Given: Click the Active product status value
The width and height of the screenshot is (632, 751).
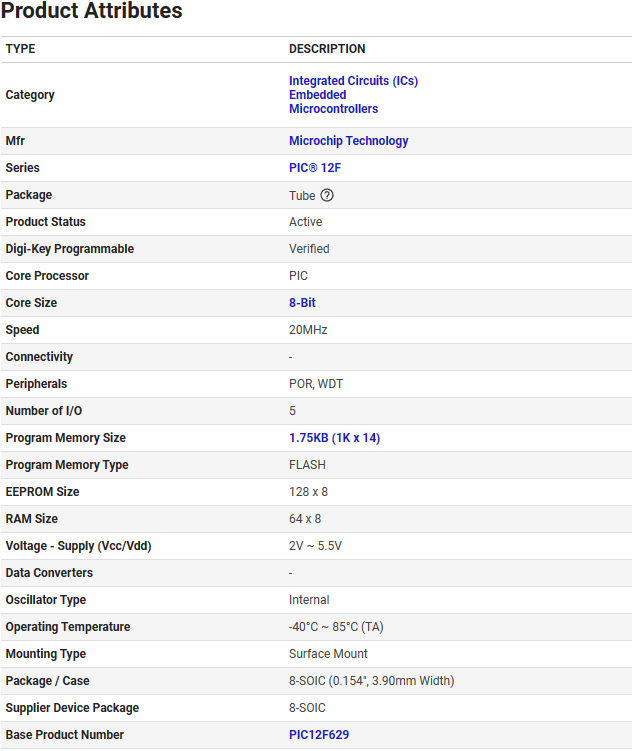Looking at the screenshot, I should pyautogui.click(x=305, y=222).
